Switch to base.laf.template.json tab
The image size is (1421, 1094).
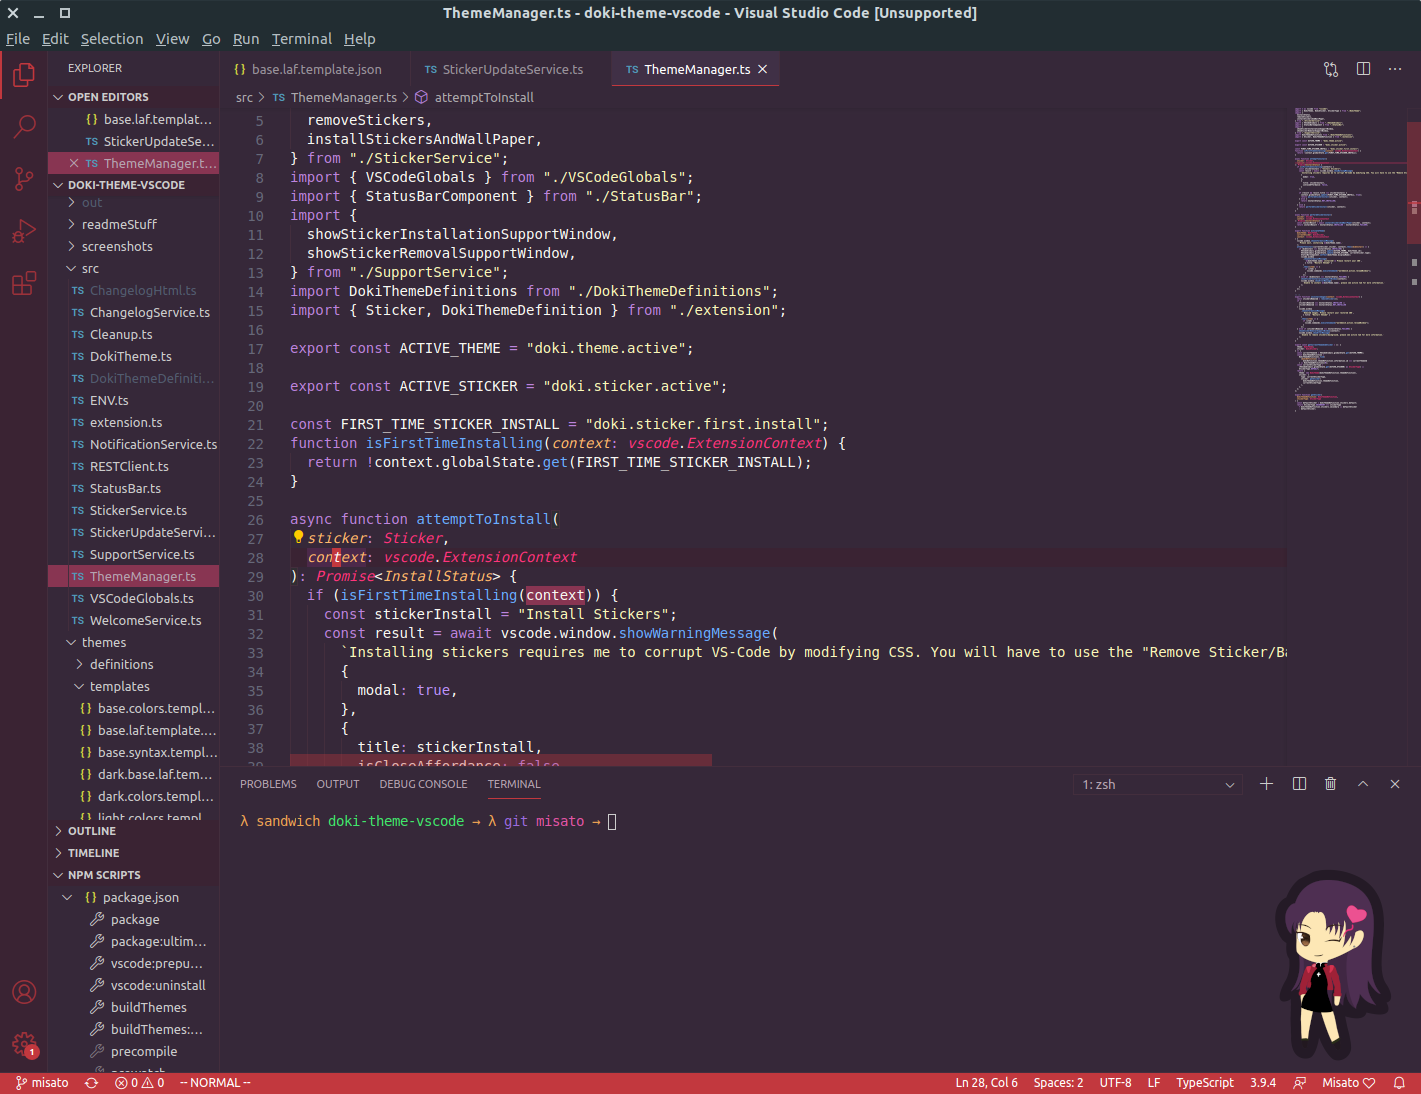[315, 69]
